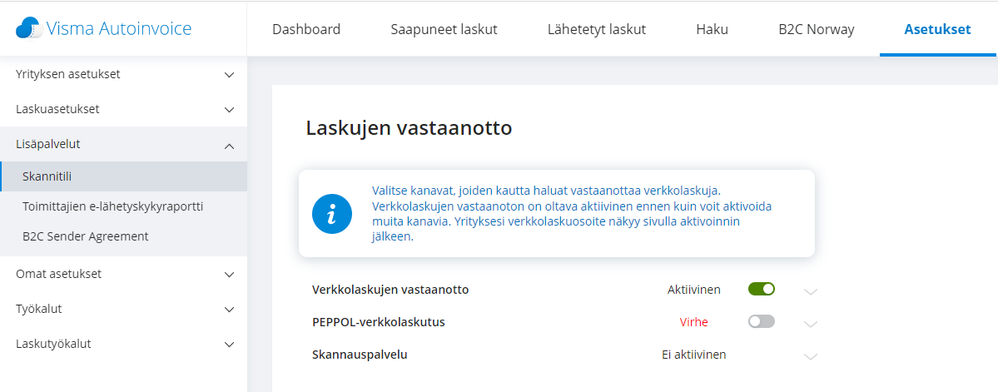The image size is (998, 392).
Task: Click the Laskujen vastaanotto heading
Action: [x=409, y=128]
